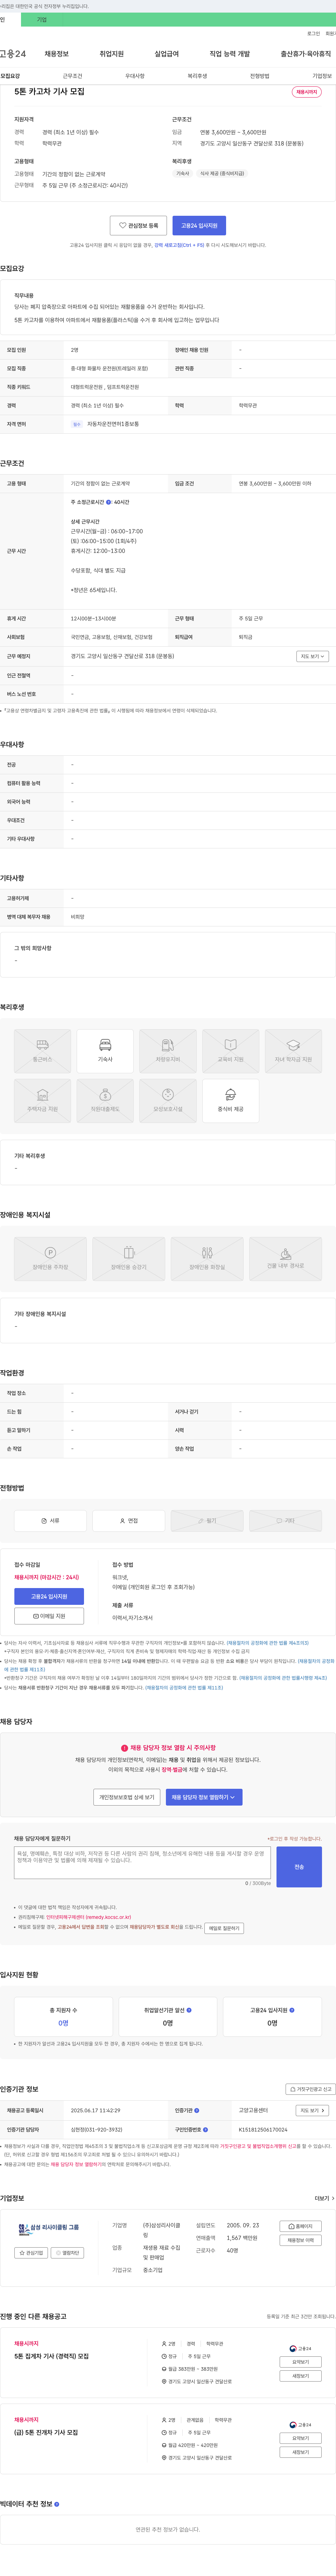Click the inquiry text area for 채용 담당자

[x=142, y=1863]
